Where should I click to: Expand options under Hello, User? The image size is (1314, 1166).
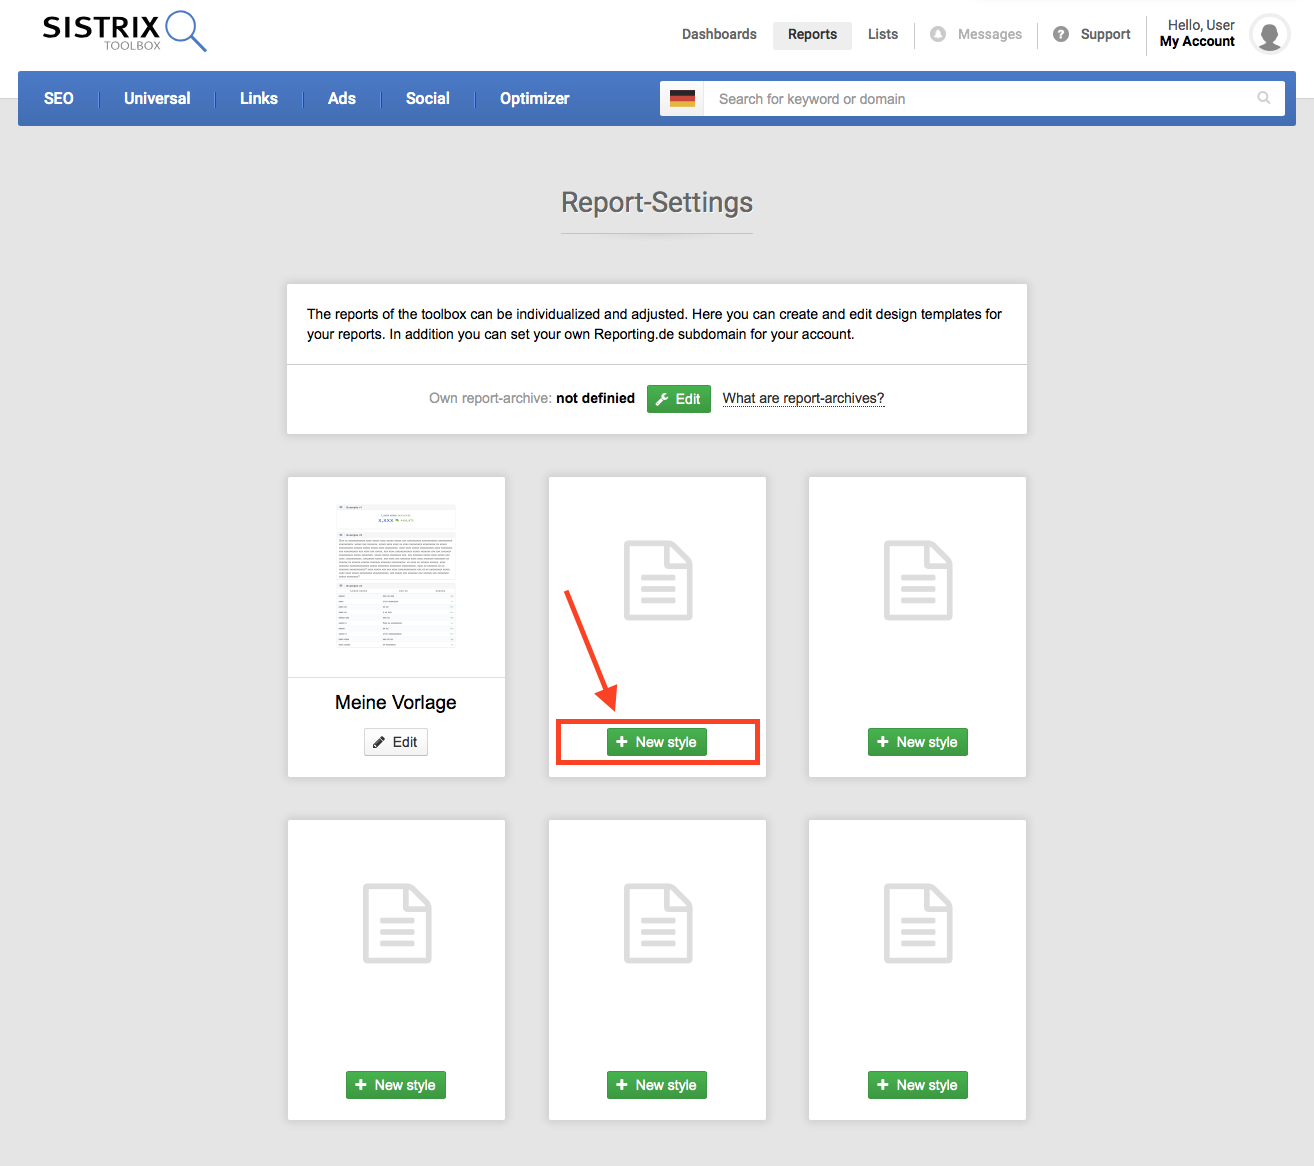click(1200, 24)
